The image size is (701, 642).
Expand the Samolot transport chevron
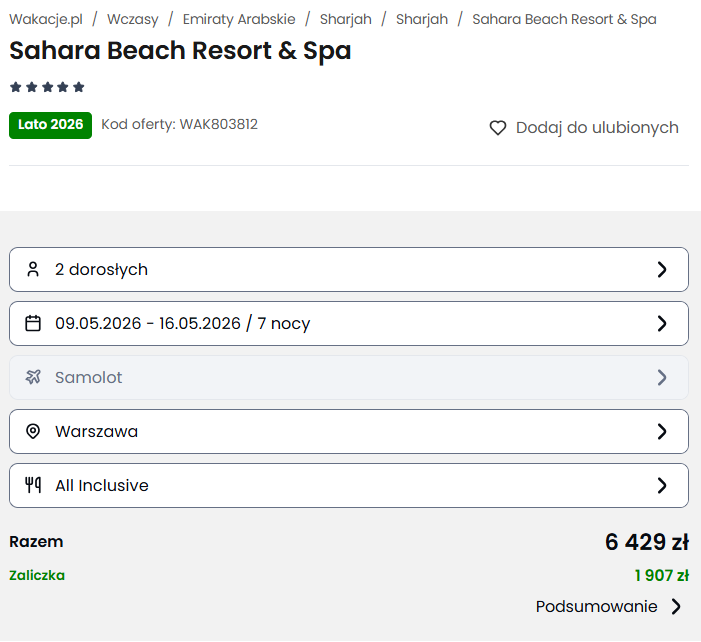pyautogui.click(x=661, y=377)
